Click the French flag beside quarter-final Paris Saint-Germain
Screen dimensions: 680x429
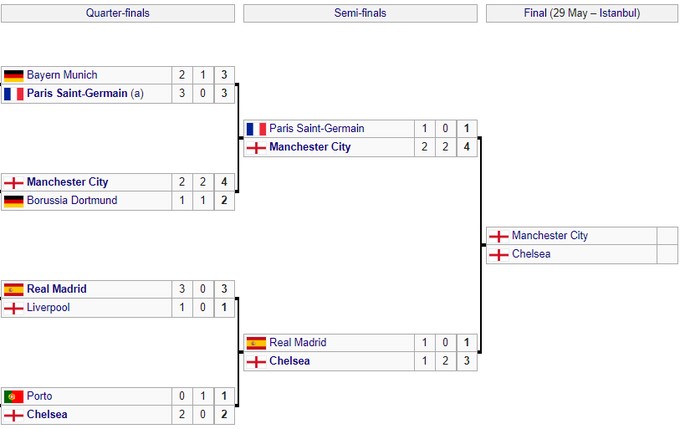click(14, 94)
